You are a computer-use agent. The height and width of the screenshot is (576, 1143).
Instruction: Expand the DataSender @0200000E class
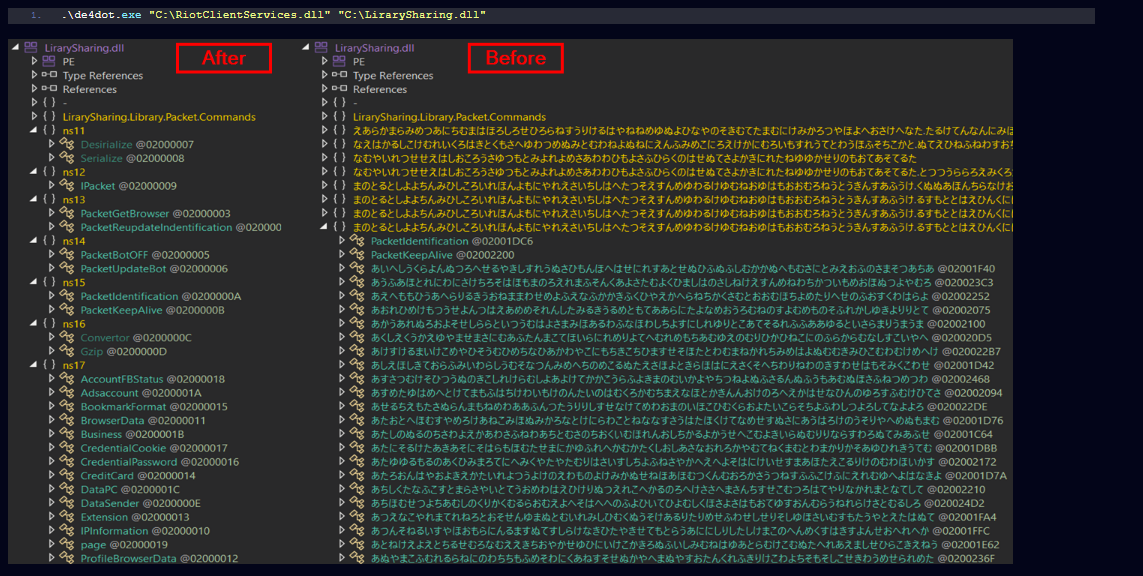coord(52,503)
